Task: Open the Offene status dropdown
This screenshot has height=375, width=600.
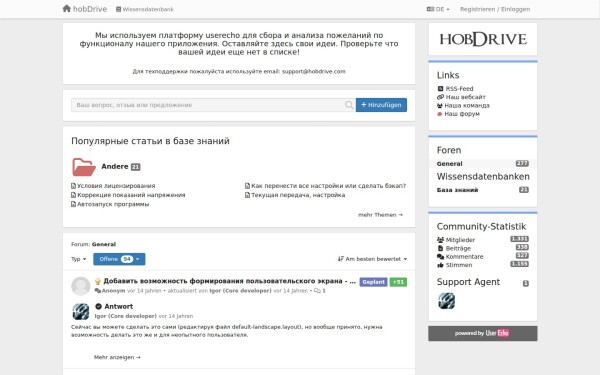Action: (119, 259)
